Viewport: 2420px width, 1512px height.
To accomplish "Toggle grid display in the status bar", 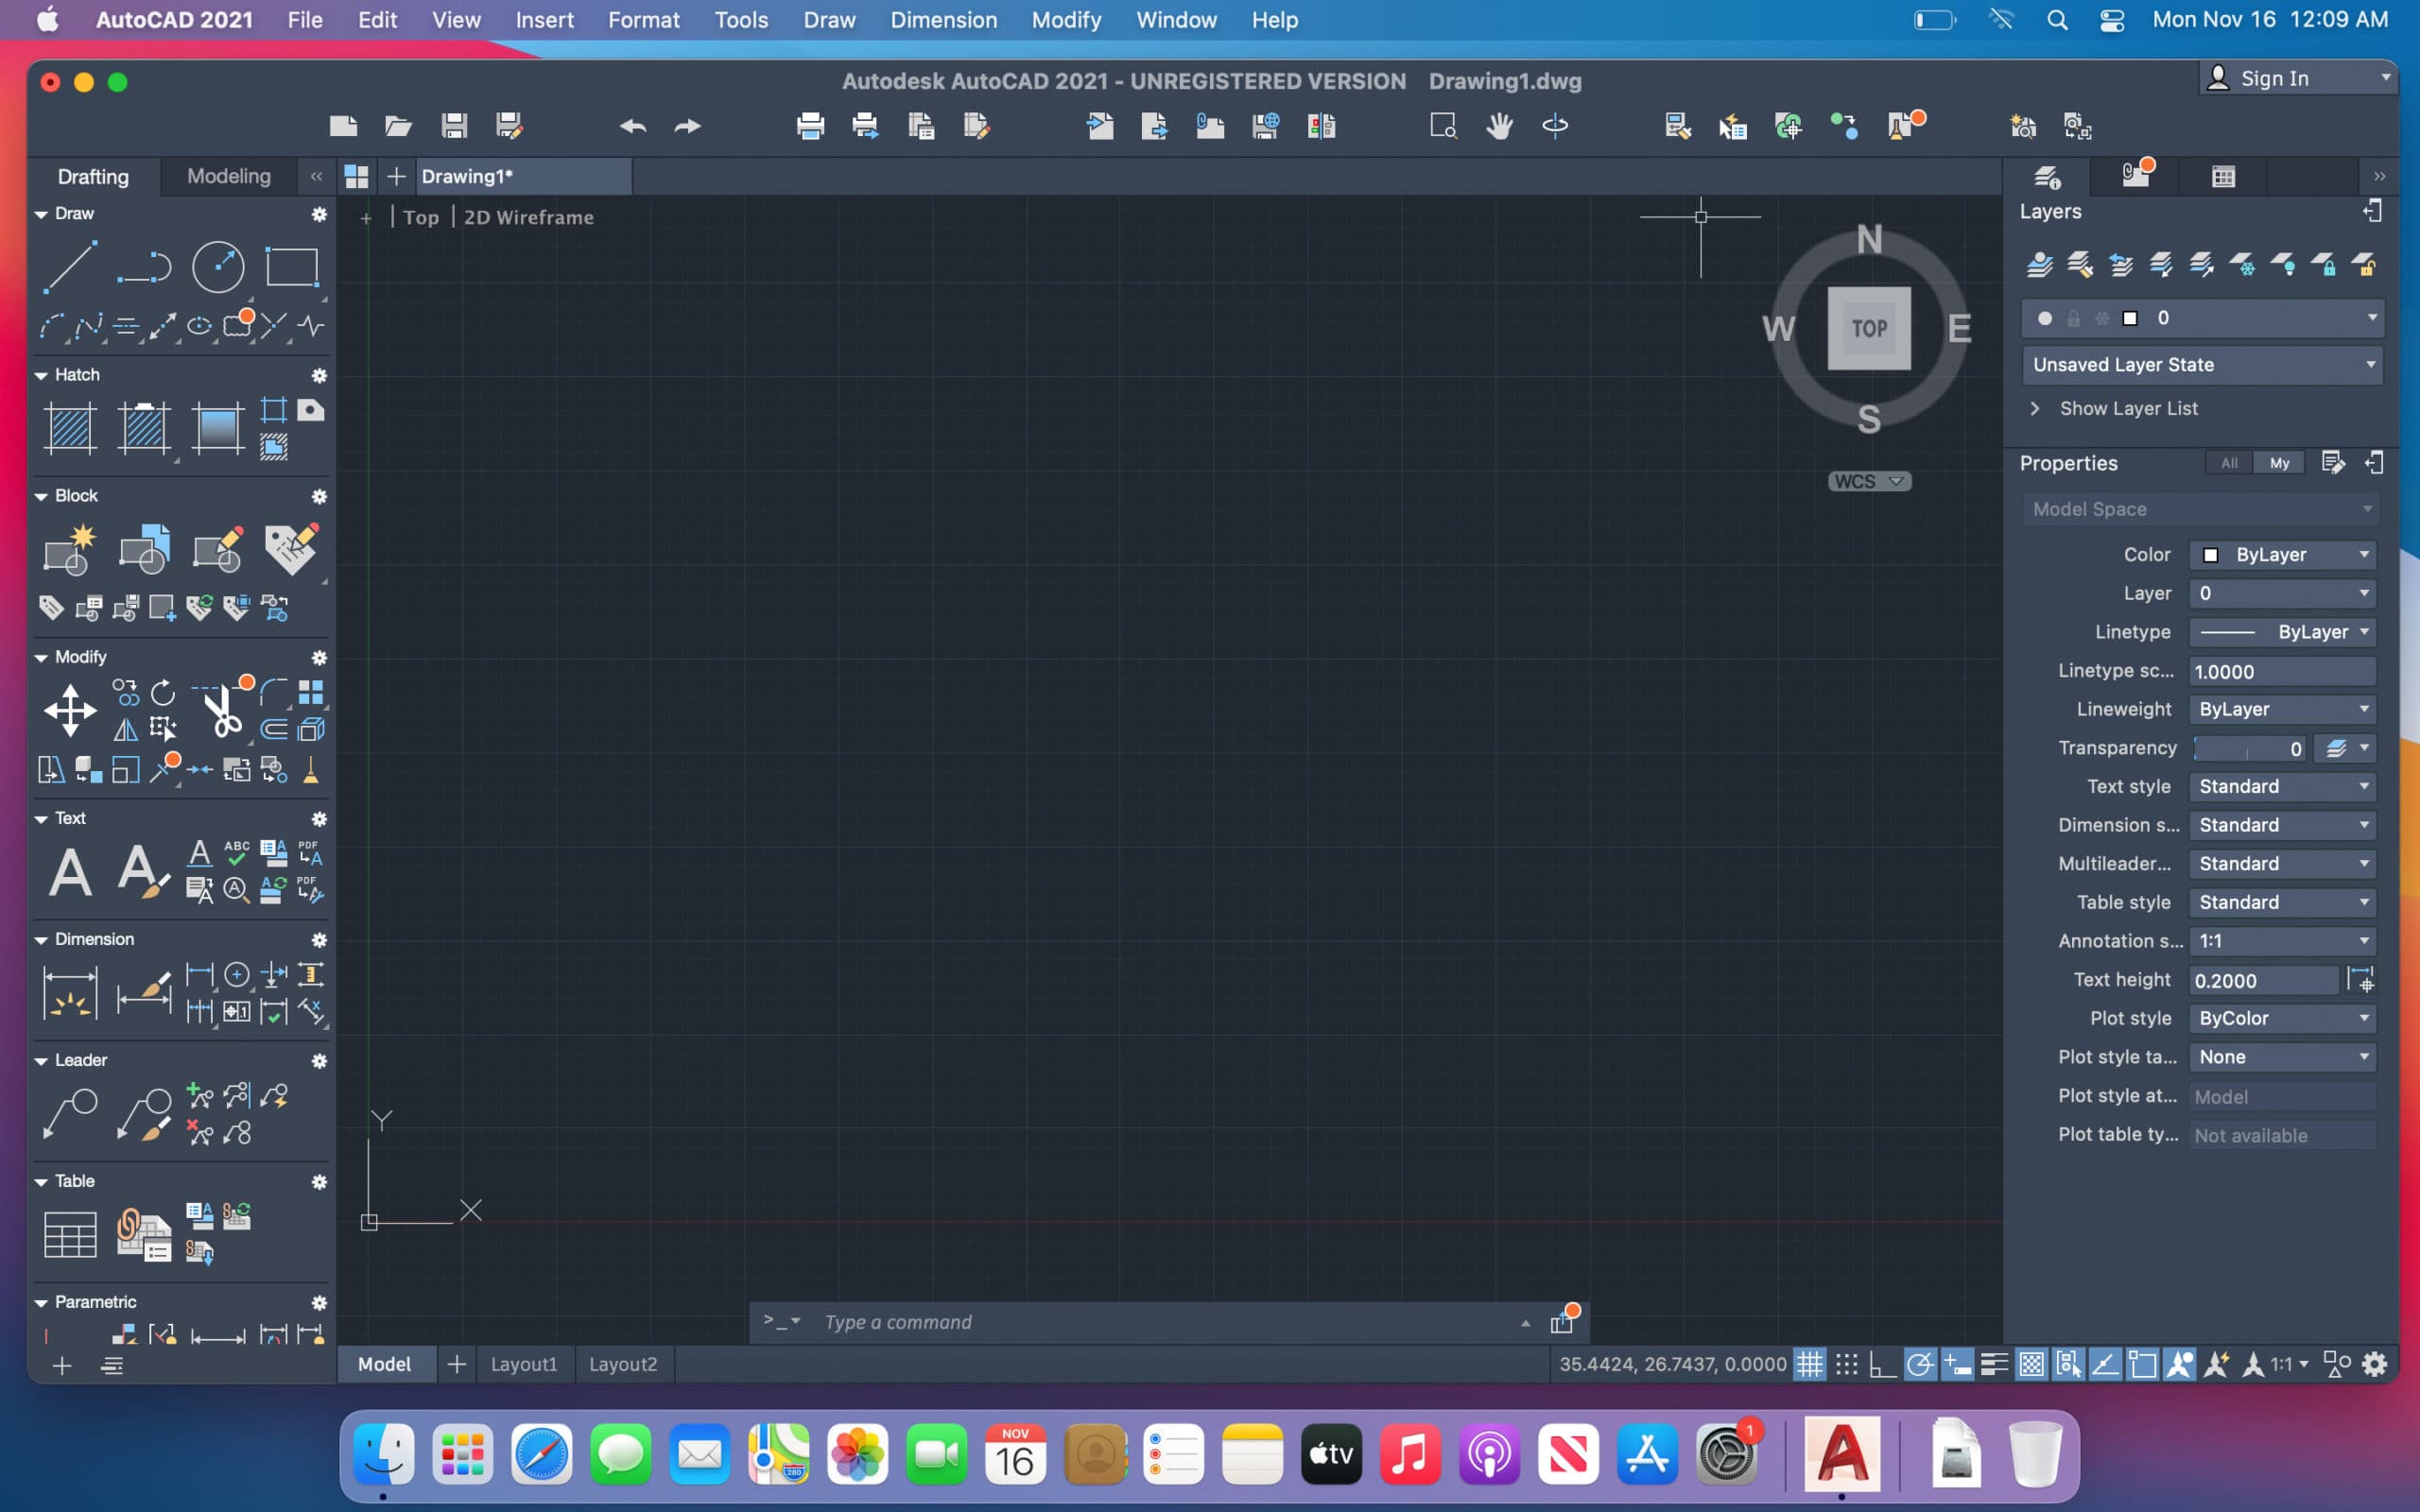I will 1810,1363.
